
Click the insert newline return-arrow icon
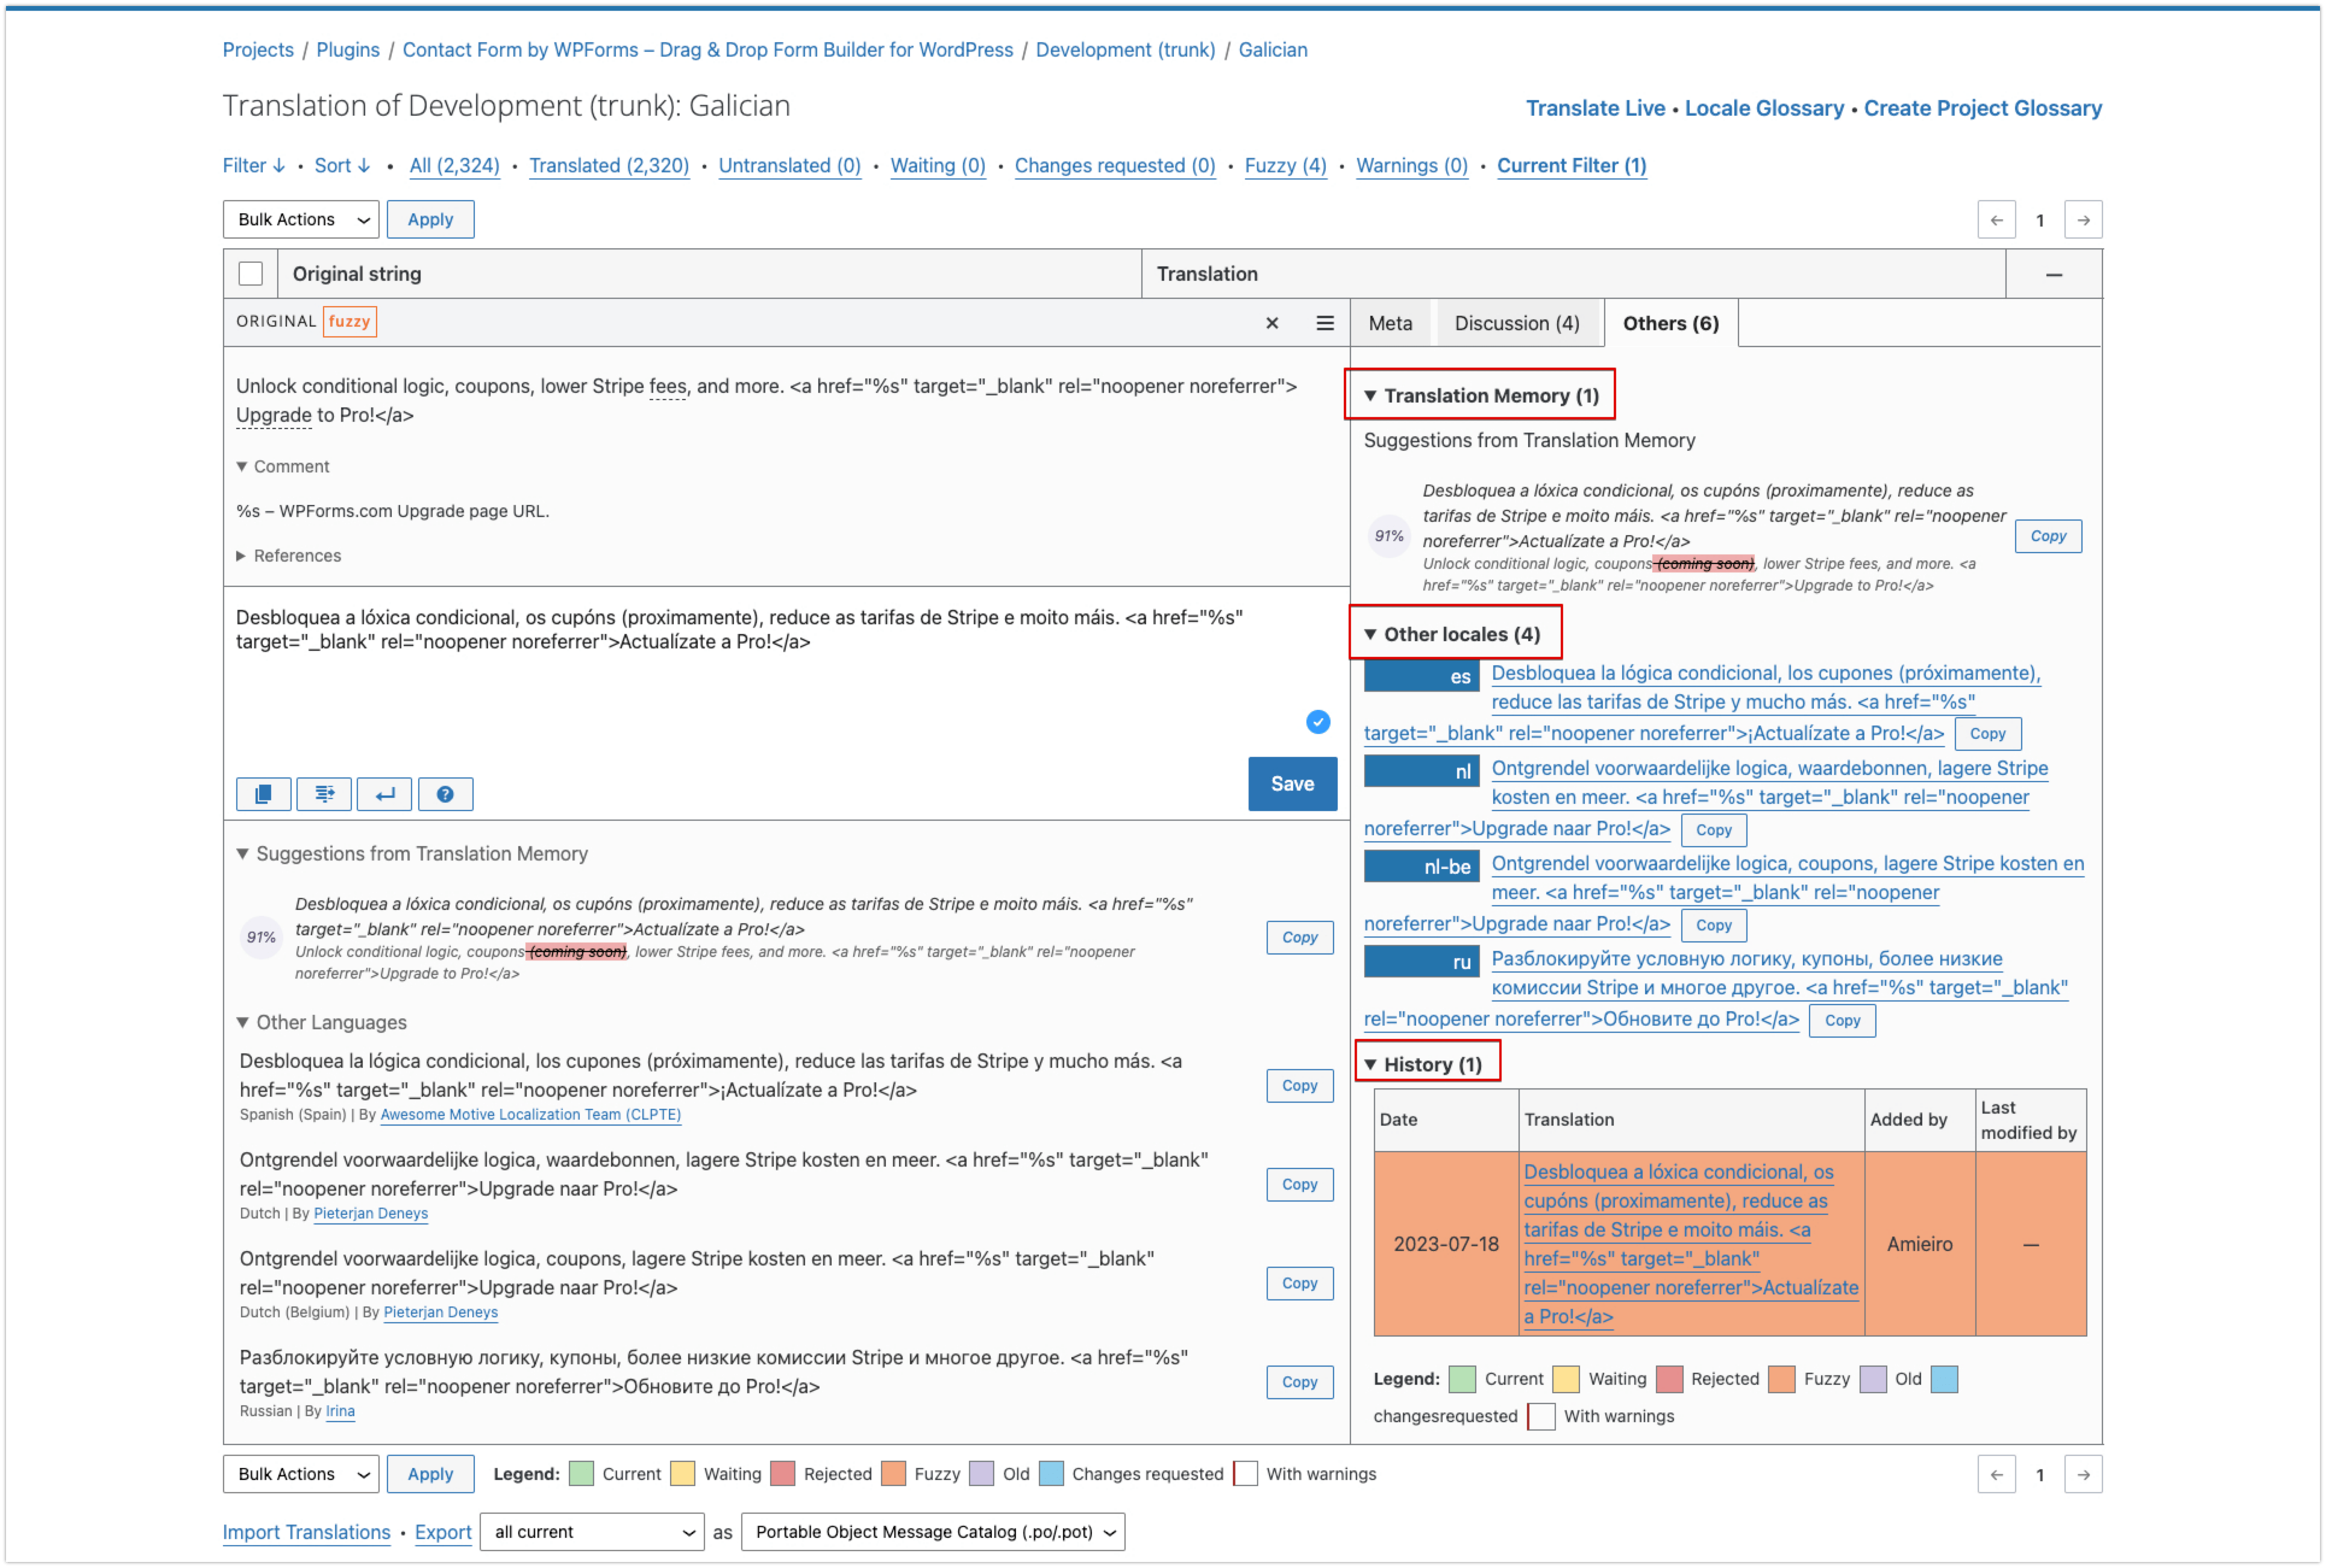pyautogui.click(x=385, y=794)
